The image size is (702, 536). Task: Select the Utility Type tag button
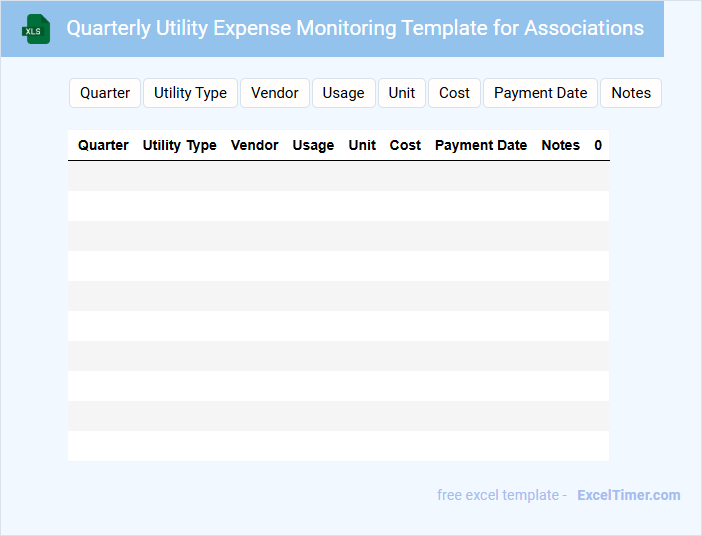(x=190, y=93)
